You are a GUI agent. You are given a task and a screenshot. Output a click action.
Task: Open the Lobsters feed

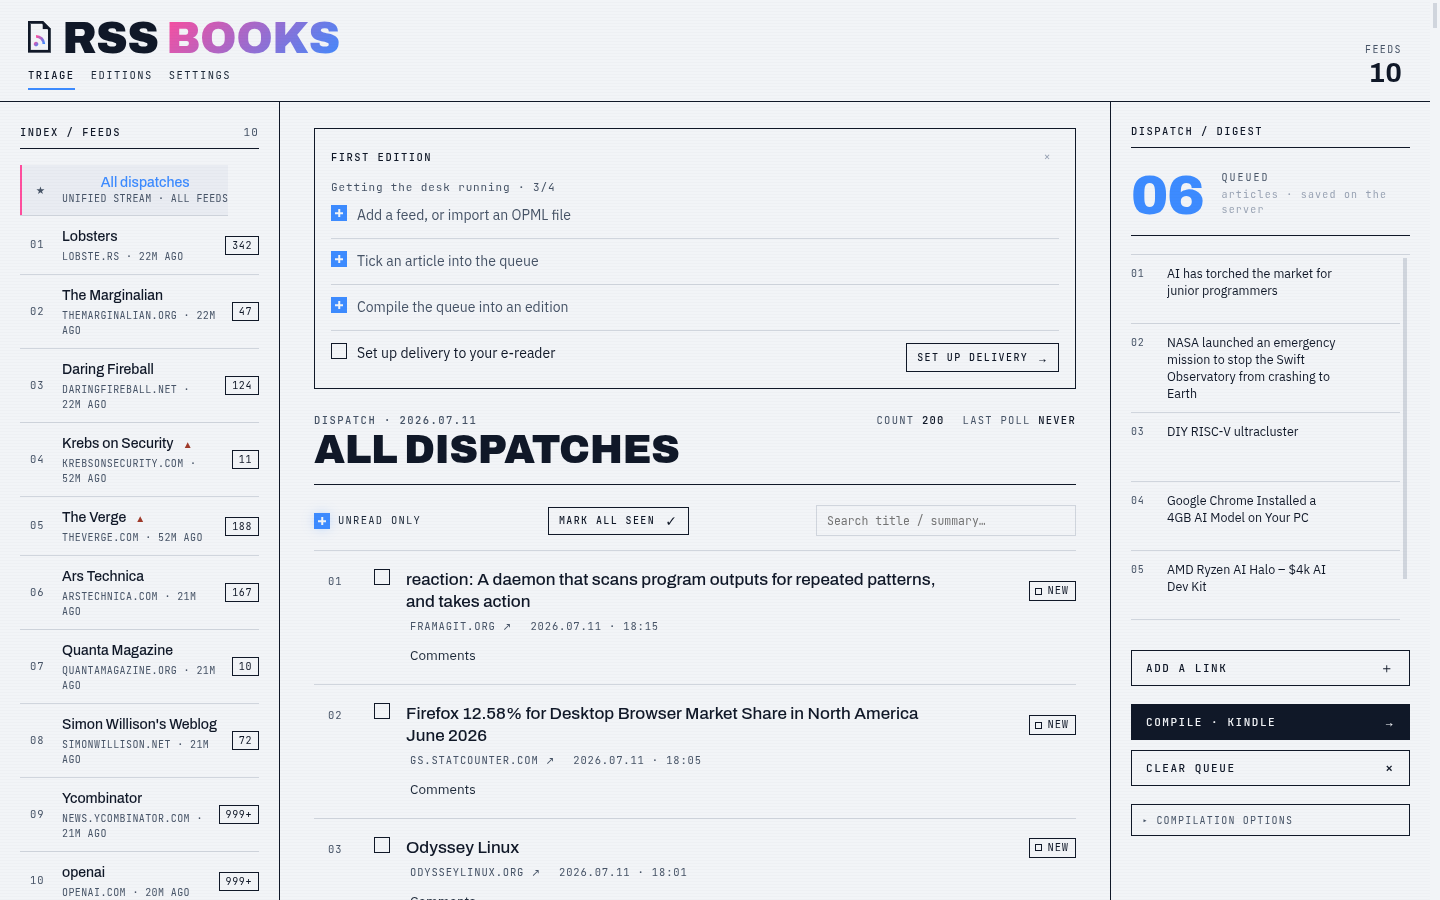139,245
